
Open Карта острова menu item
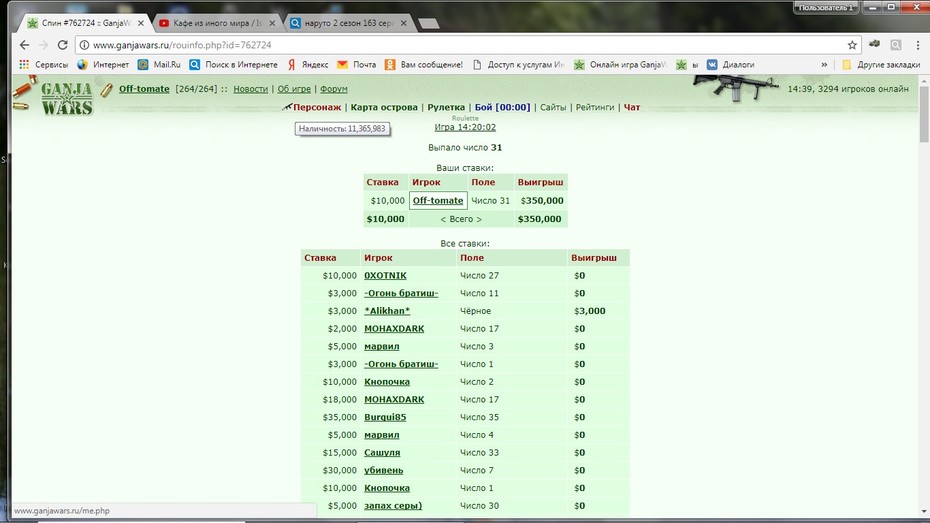384,107
